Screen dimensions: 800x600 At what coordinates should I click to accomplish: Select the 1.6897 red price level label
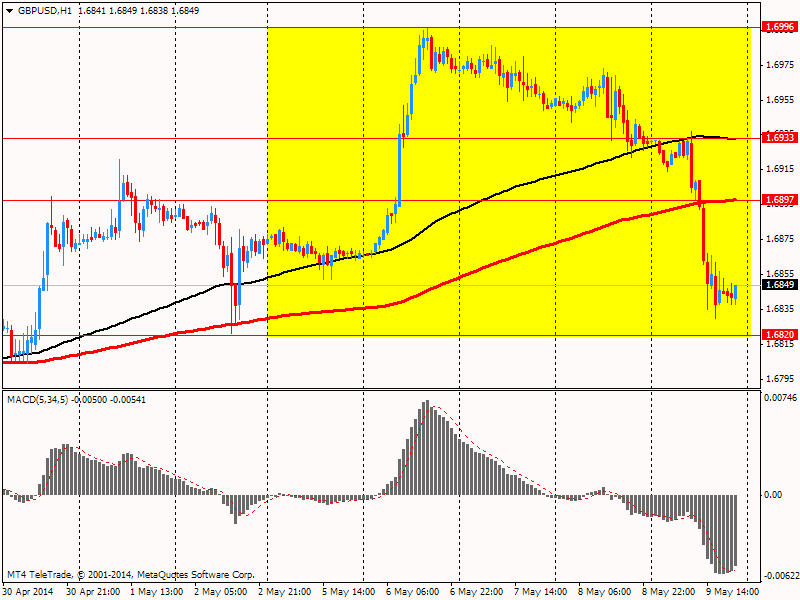(x=780, y=200)
